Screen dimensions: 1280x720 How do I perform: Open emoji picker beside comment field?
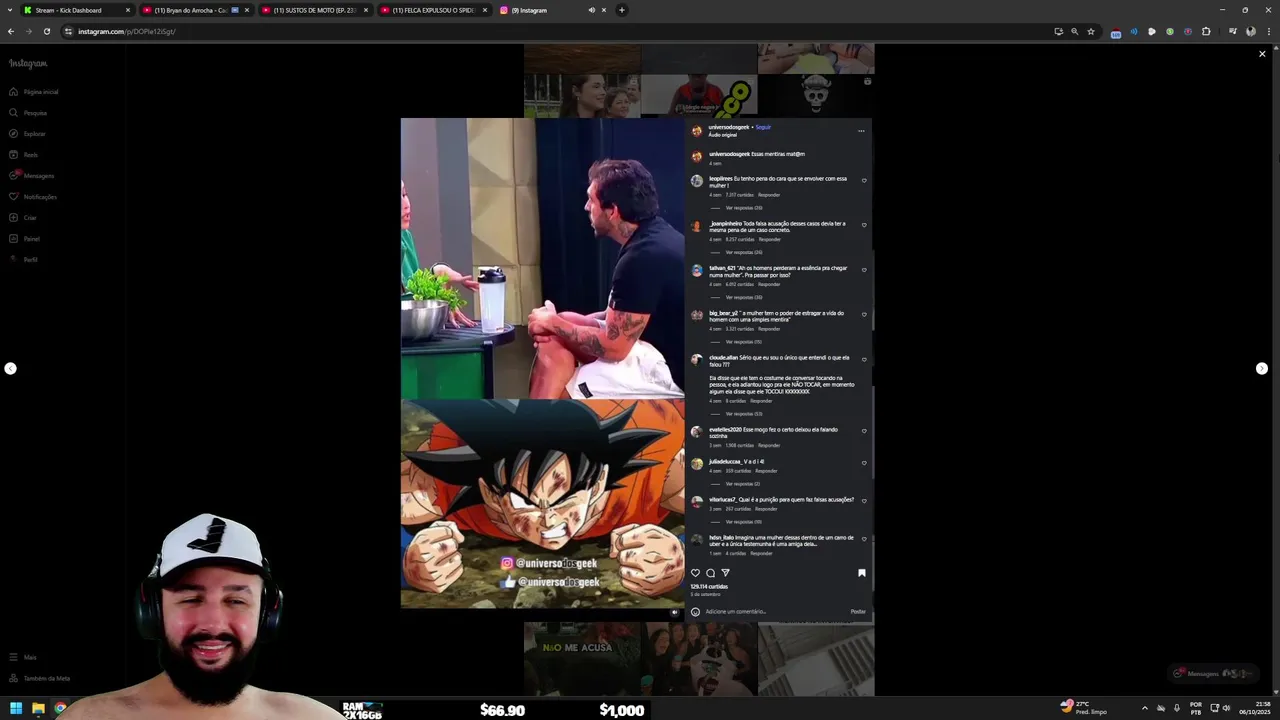tap(696, 611)
